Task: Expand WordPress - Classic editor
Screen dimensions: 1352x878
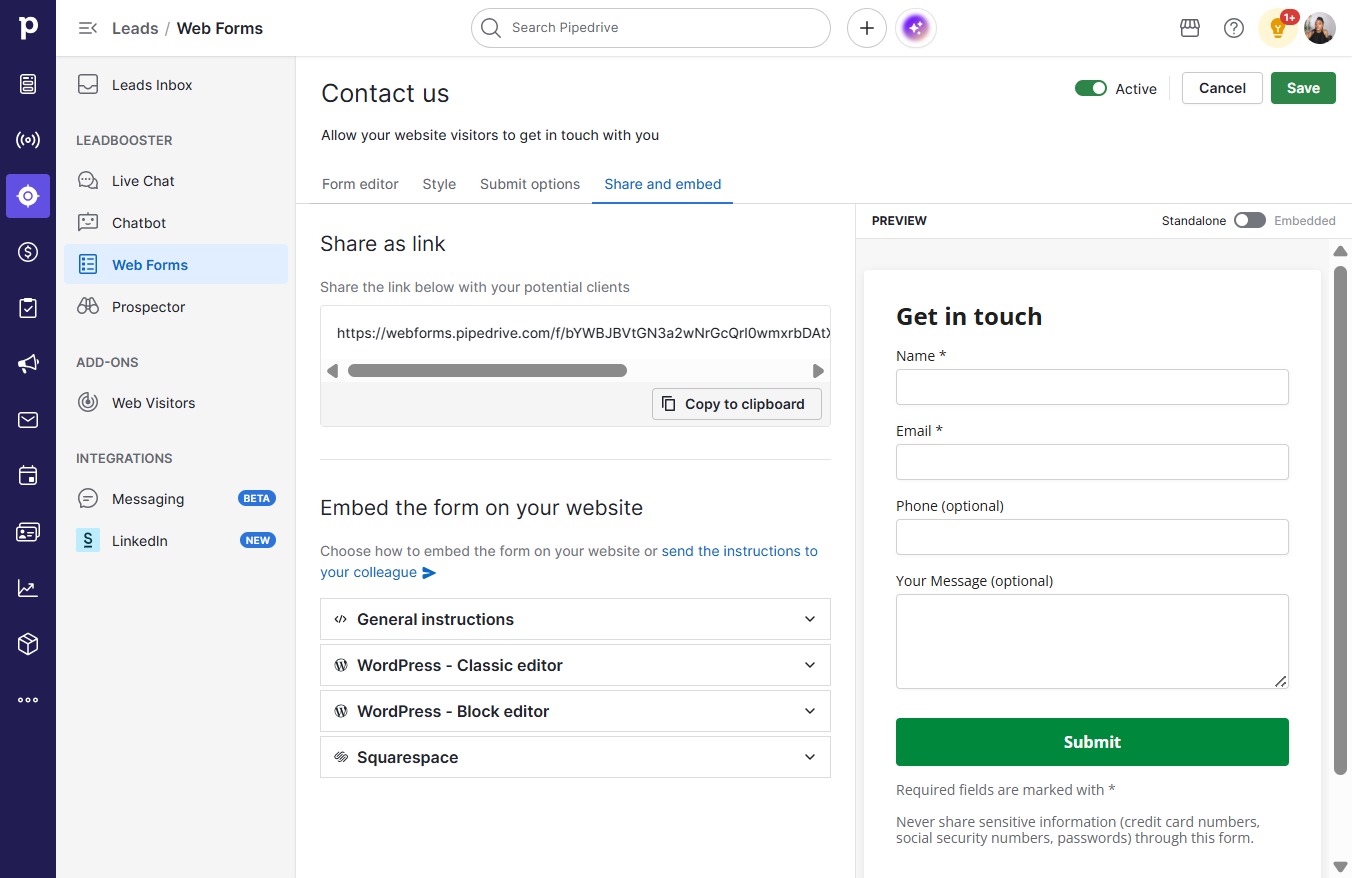Action: click(x=575, y=665)
